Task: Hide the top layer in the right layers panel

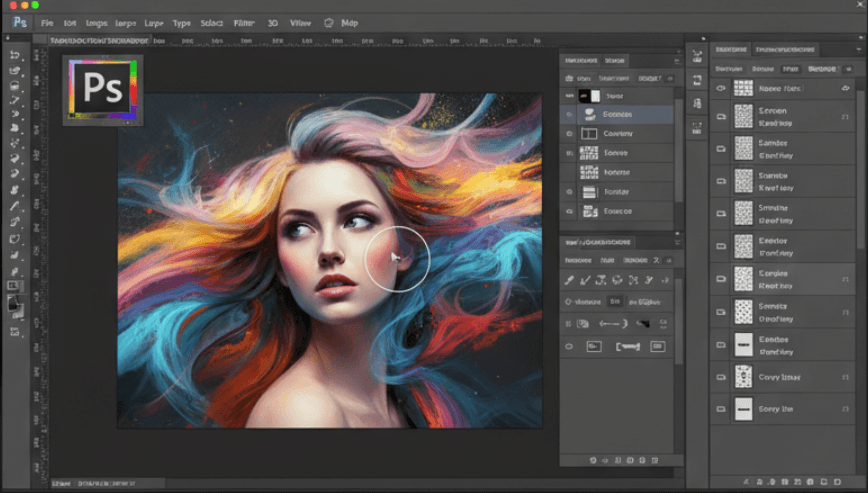Action: click(722, 88)
